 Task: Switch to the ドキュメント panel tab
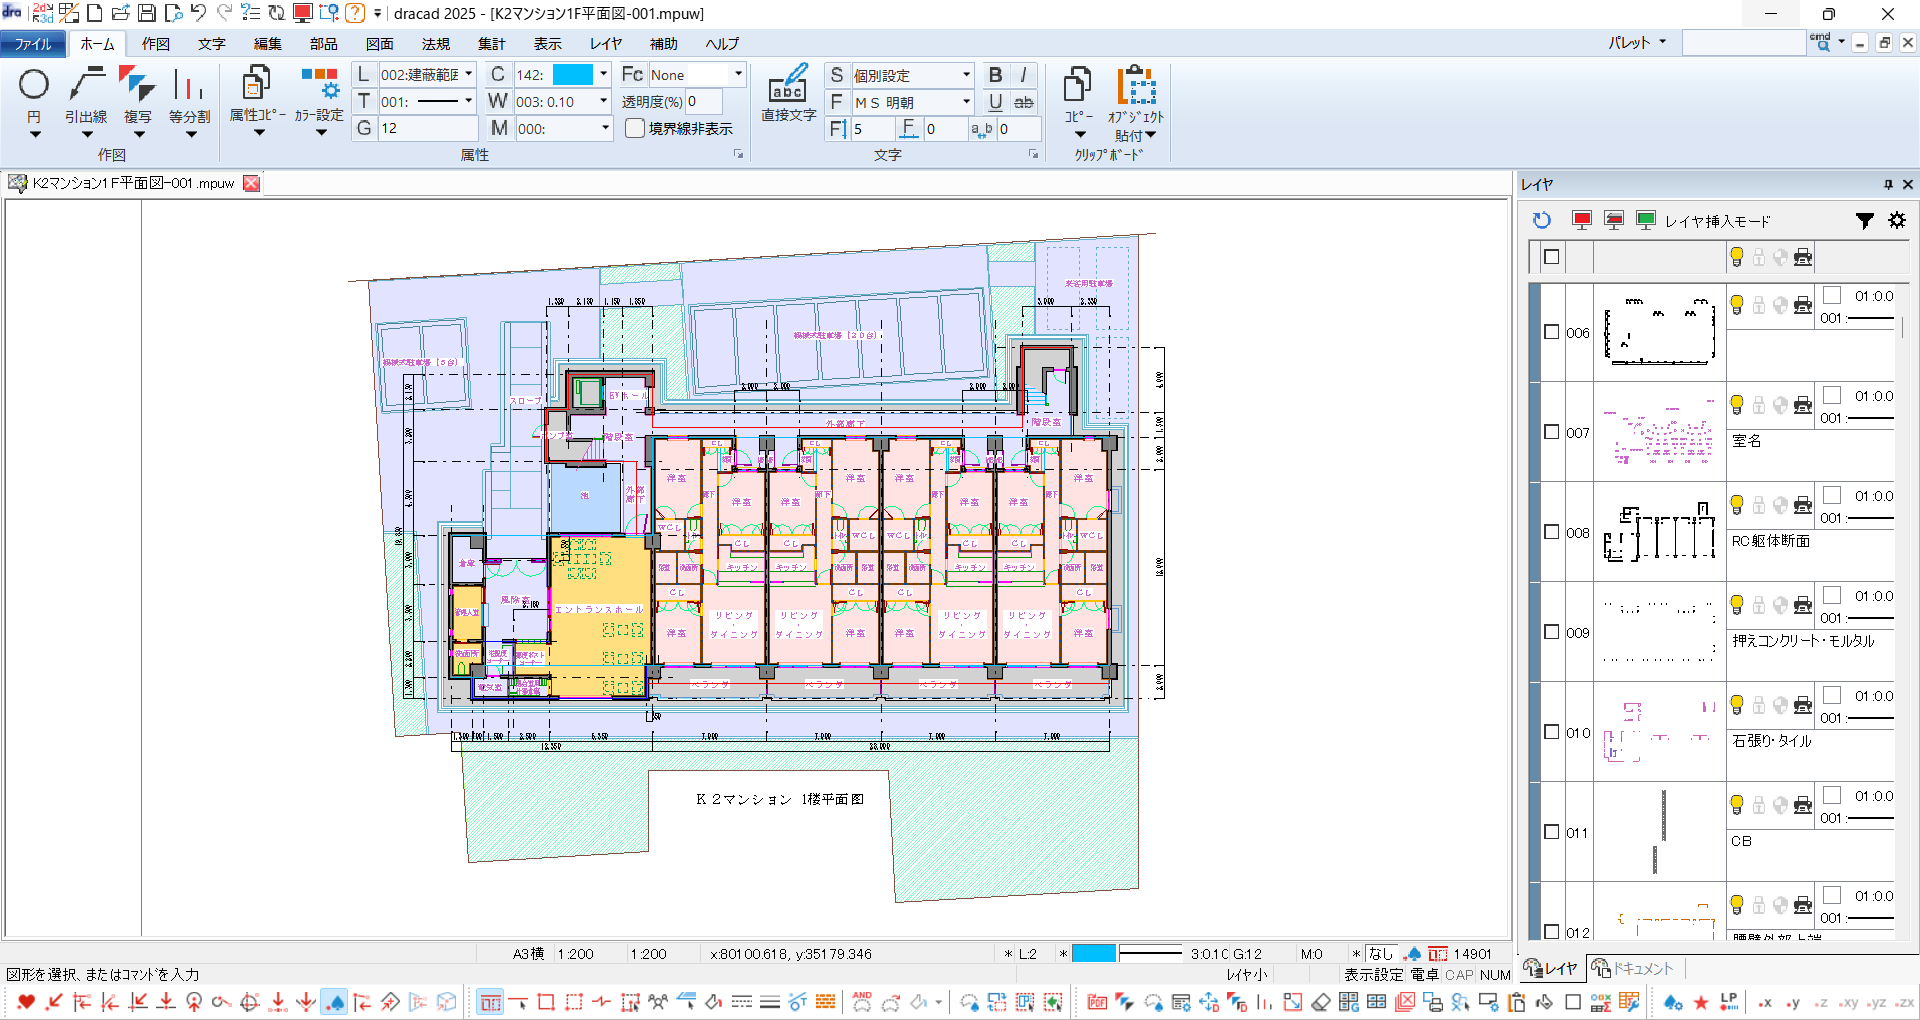point(1634,968)
